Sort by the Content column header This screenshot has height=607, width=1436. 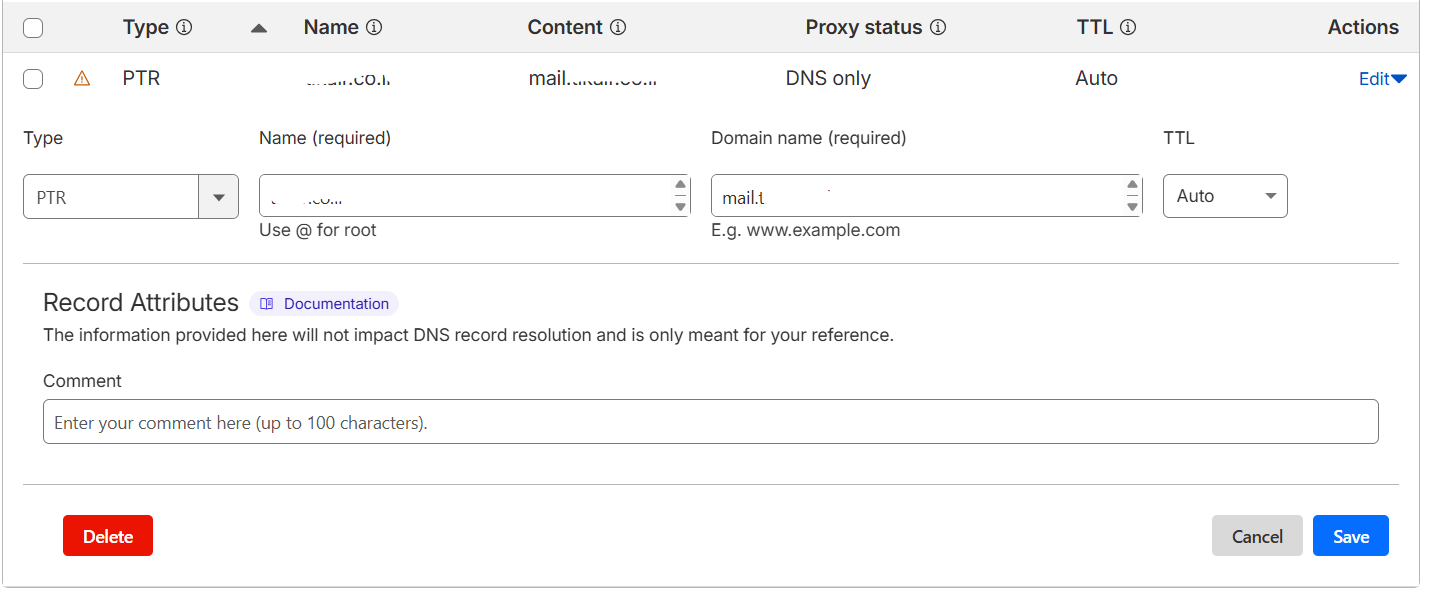click(x=565, y=28)
